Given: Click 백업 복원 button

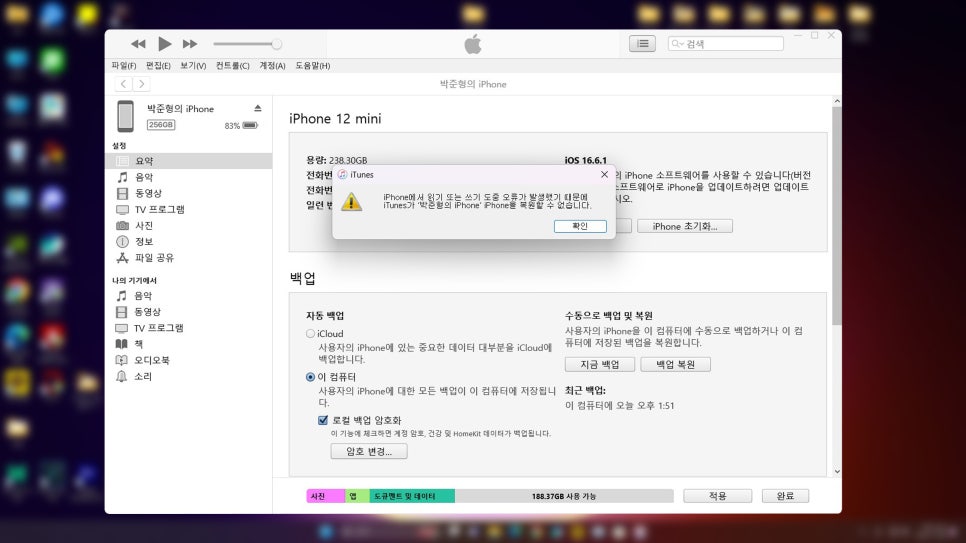Looking at the screenshot, I should click(675, 364).
